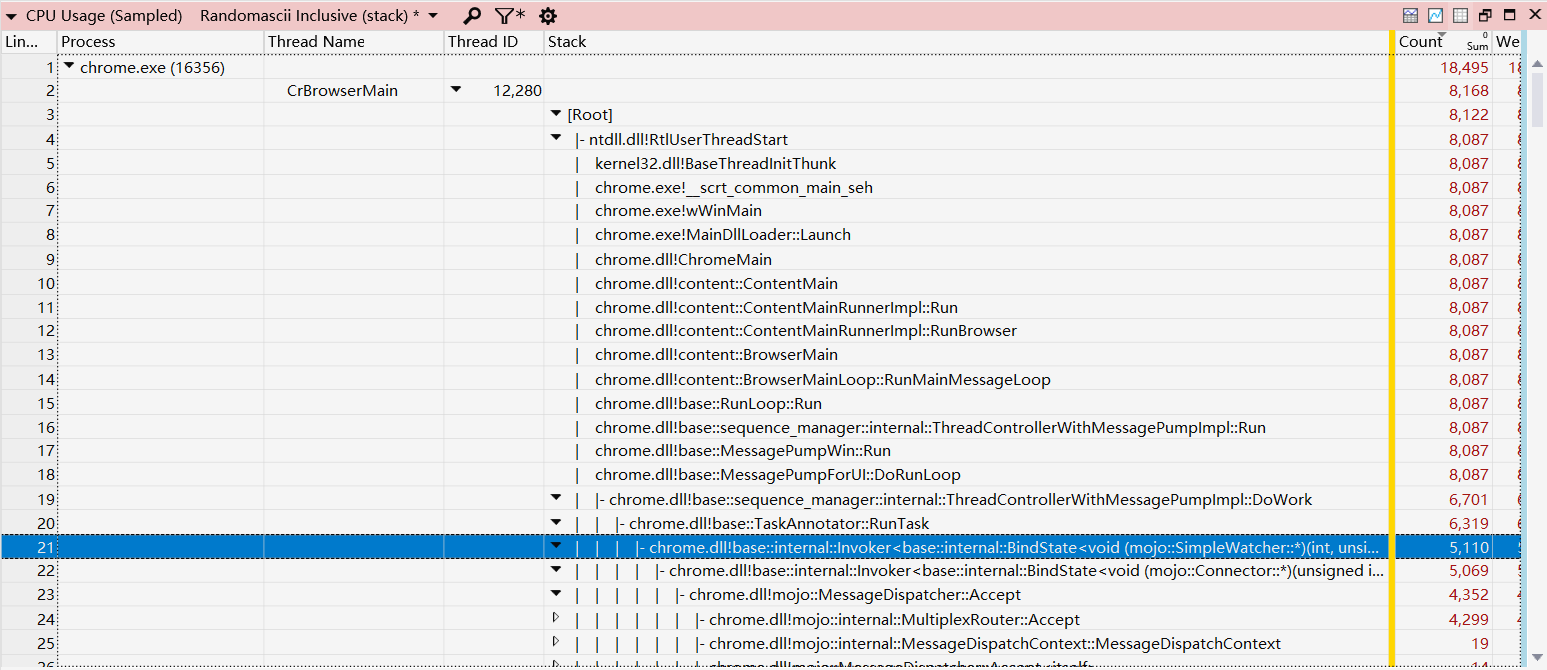Switch to graph only display

point(1435,15)
